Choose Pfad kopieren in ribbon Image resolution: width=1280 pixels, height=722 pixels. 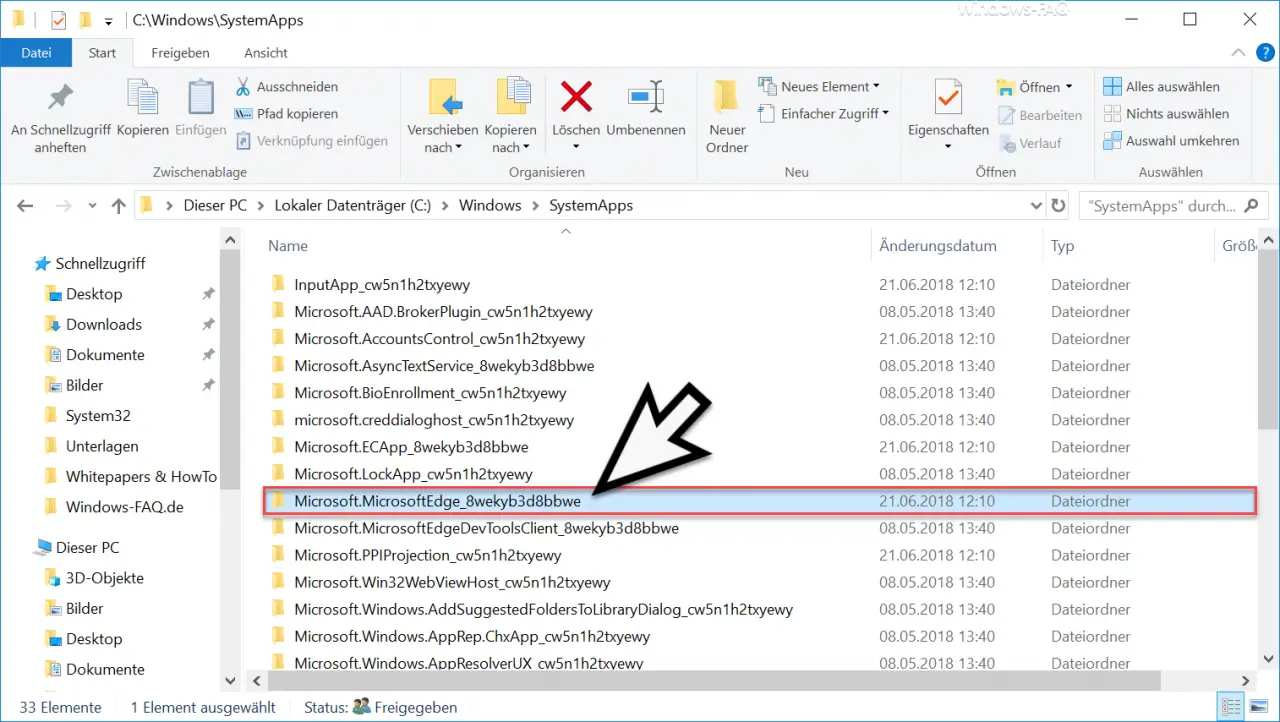pos(287,114)
